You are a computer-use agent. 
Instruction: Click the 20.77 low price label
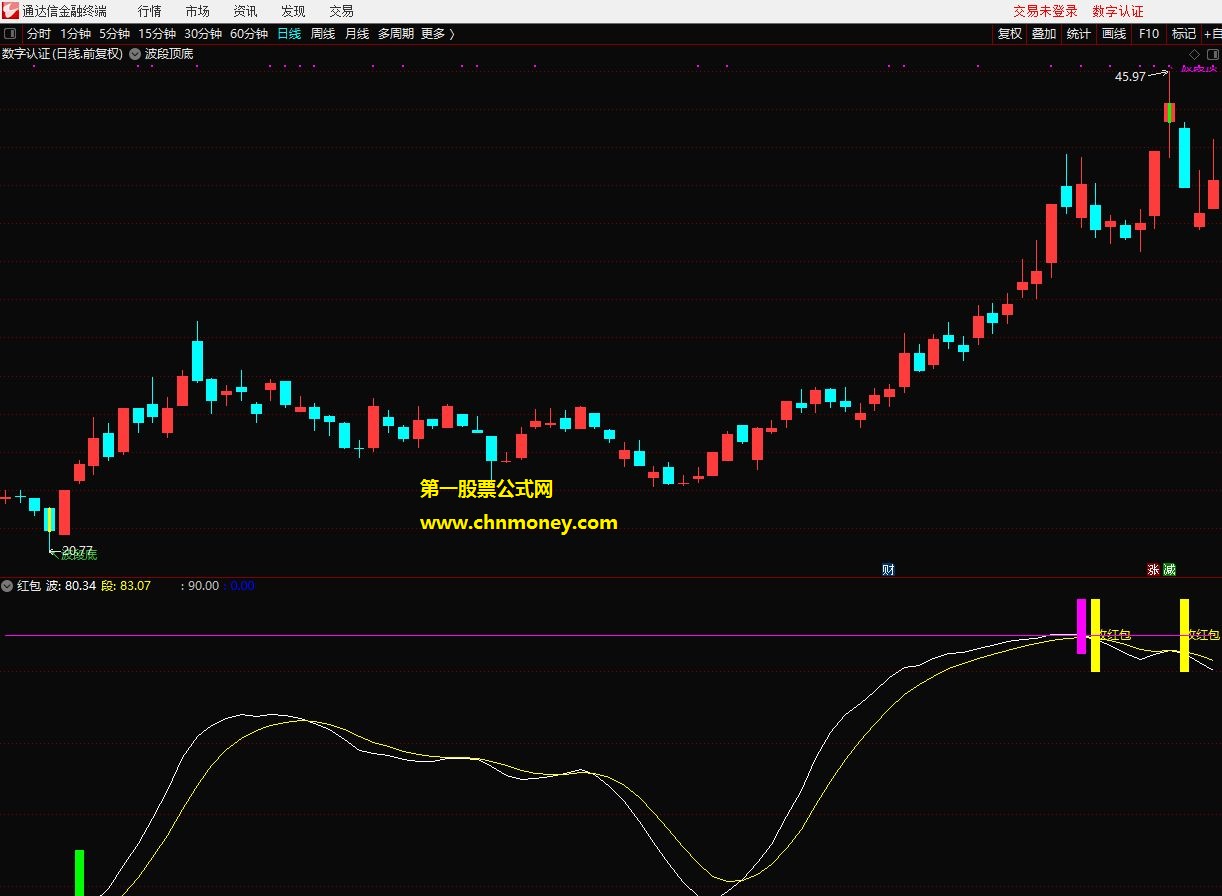(78, 551)
